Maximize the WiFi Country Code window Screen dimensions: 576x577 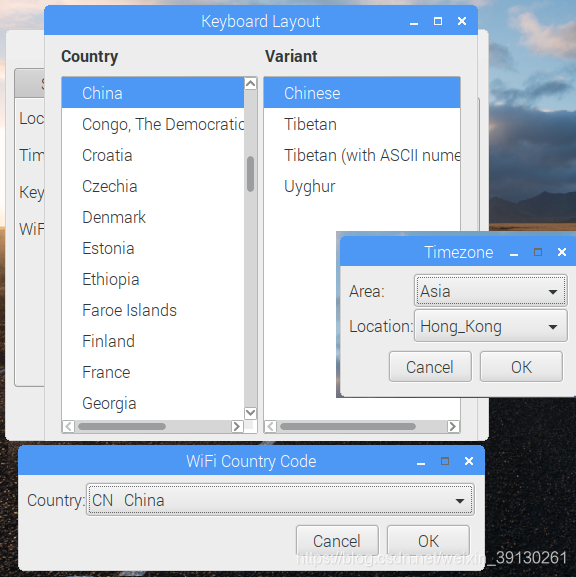[445, 461]
